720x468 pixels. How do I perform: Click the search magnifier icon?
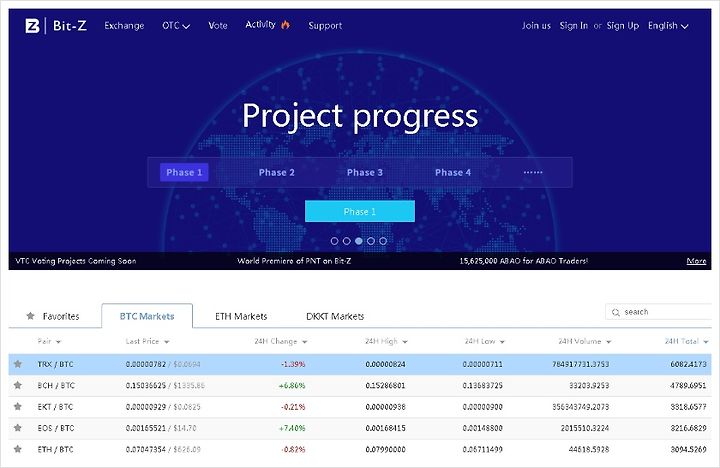(616, 312)
